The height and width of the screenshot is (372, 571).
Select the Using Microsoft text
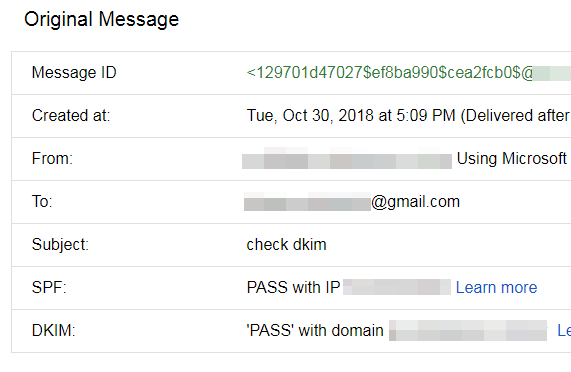tap(512, 158)
